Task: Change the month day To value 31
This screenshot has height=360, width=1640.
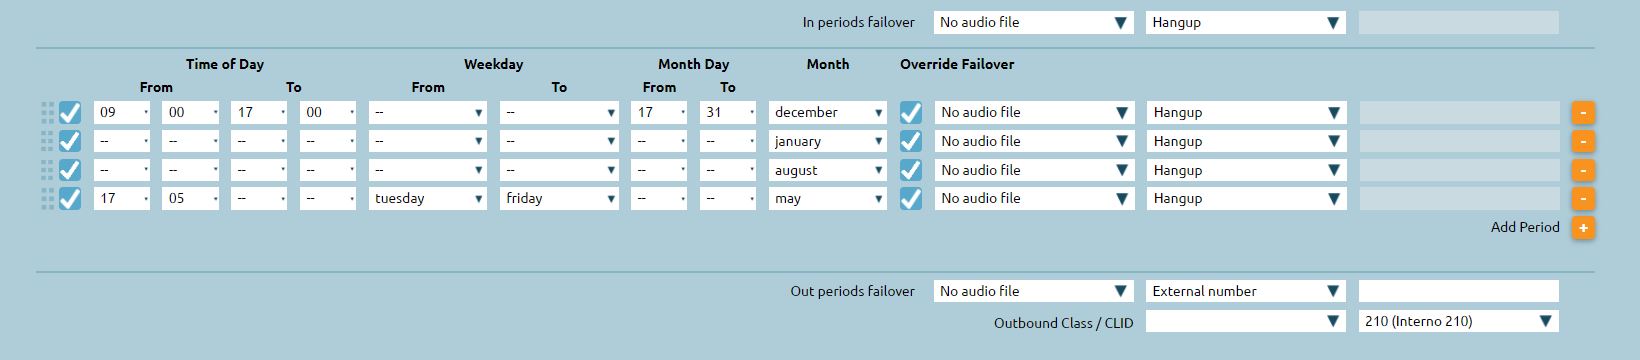Action: pos(728,112)
